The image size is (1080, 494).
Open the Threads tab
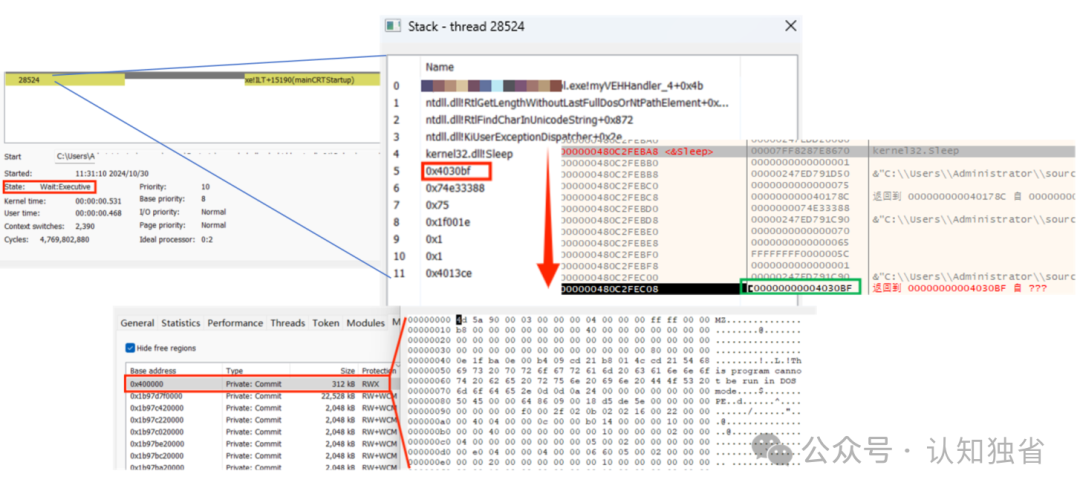(288, 323)
